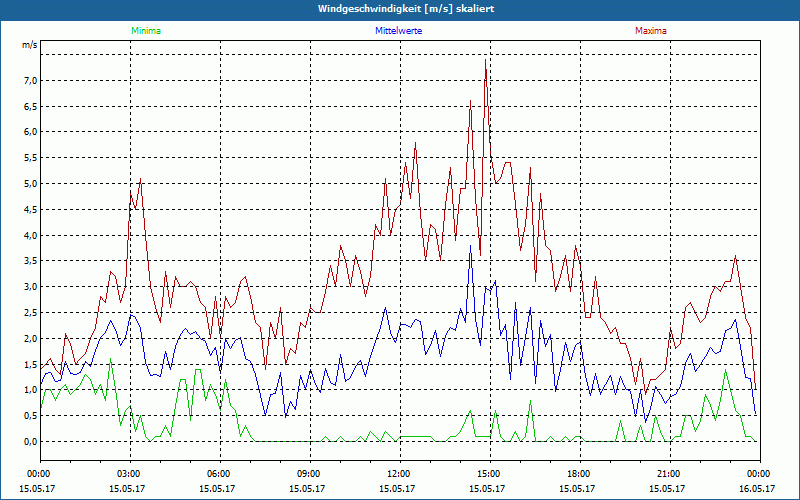Click the m/s axis unit label
The image size is (800, 500).
[x=29, y=45]
